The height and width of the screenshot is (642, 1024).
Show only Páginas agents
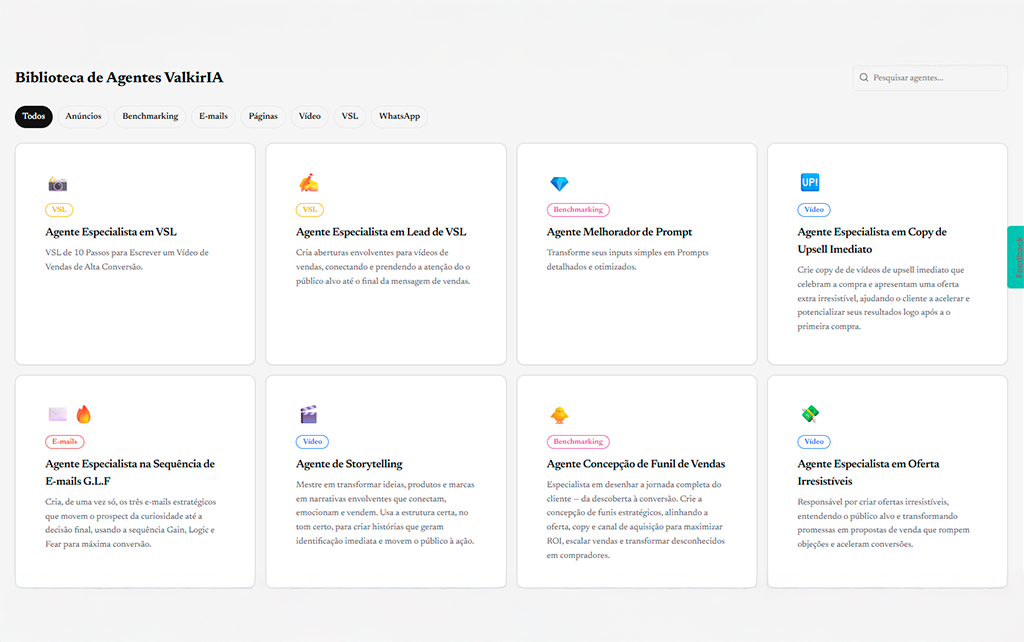[263, 116]
